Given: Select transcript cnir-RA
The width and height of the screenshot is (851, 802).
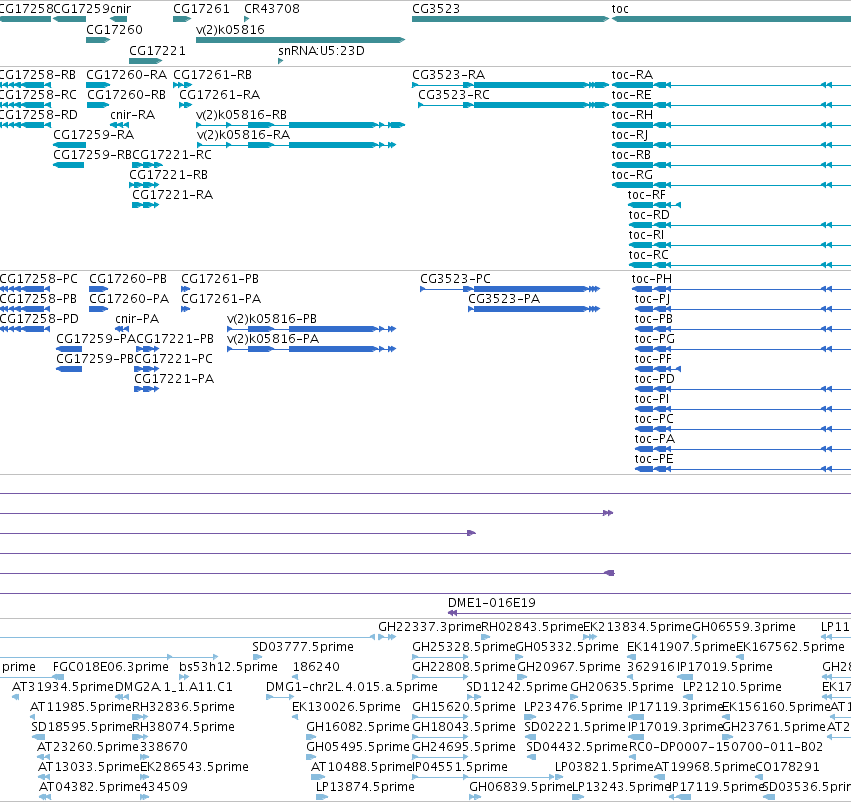Looking at the screenshot, I should [x=119, y=125].
